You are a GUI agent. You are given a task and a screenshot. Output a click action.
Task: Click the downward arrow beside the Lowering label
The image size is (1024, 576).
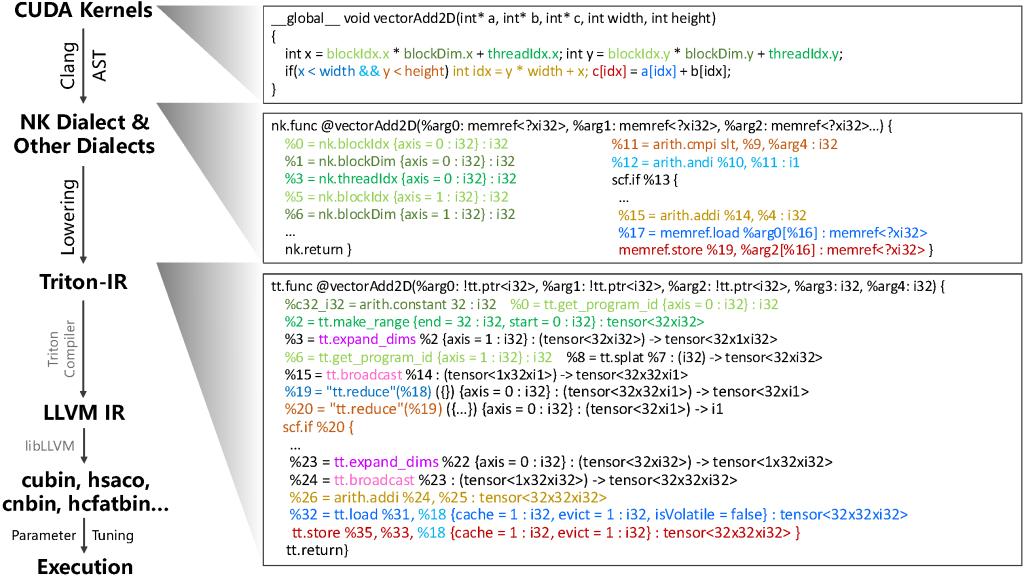tap(84, 212)
